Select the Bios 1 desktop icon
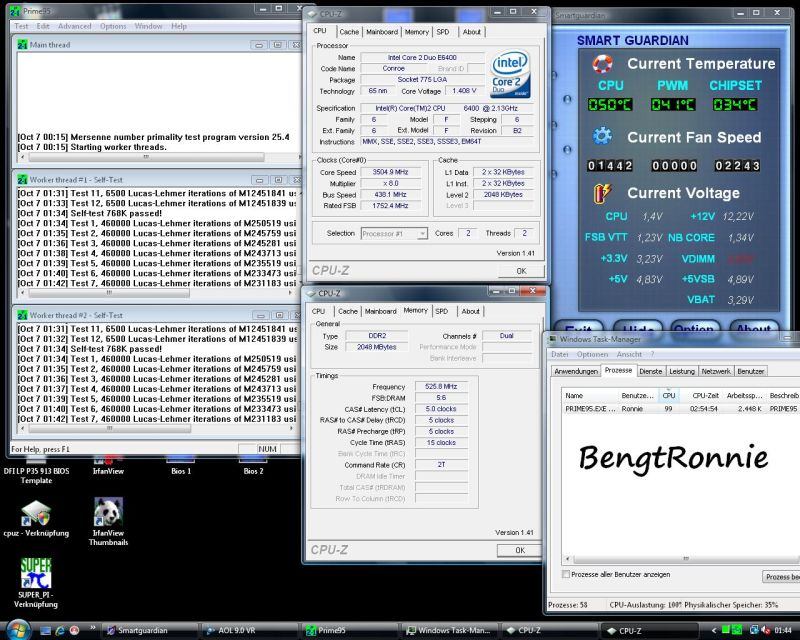Image resolution: width=800 pixels, height=640 pixels. tap(181, 465)
